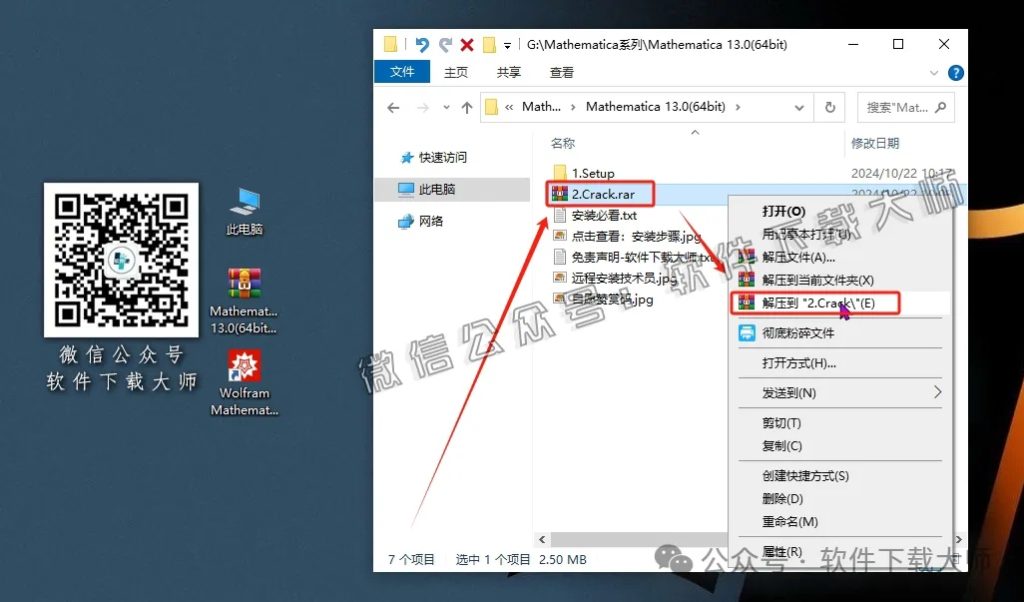Switch to the 查看 ribbon tab
1024x602 pixels.
click(561, 72)
